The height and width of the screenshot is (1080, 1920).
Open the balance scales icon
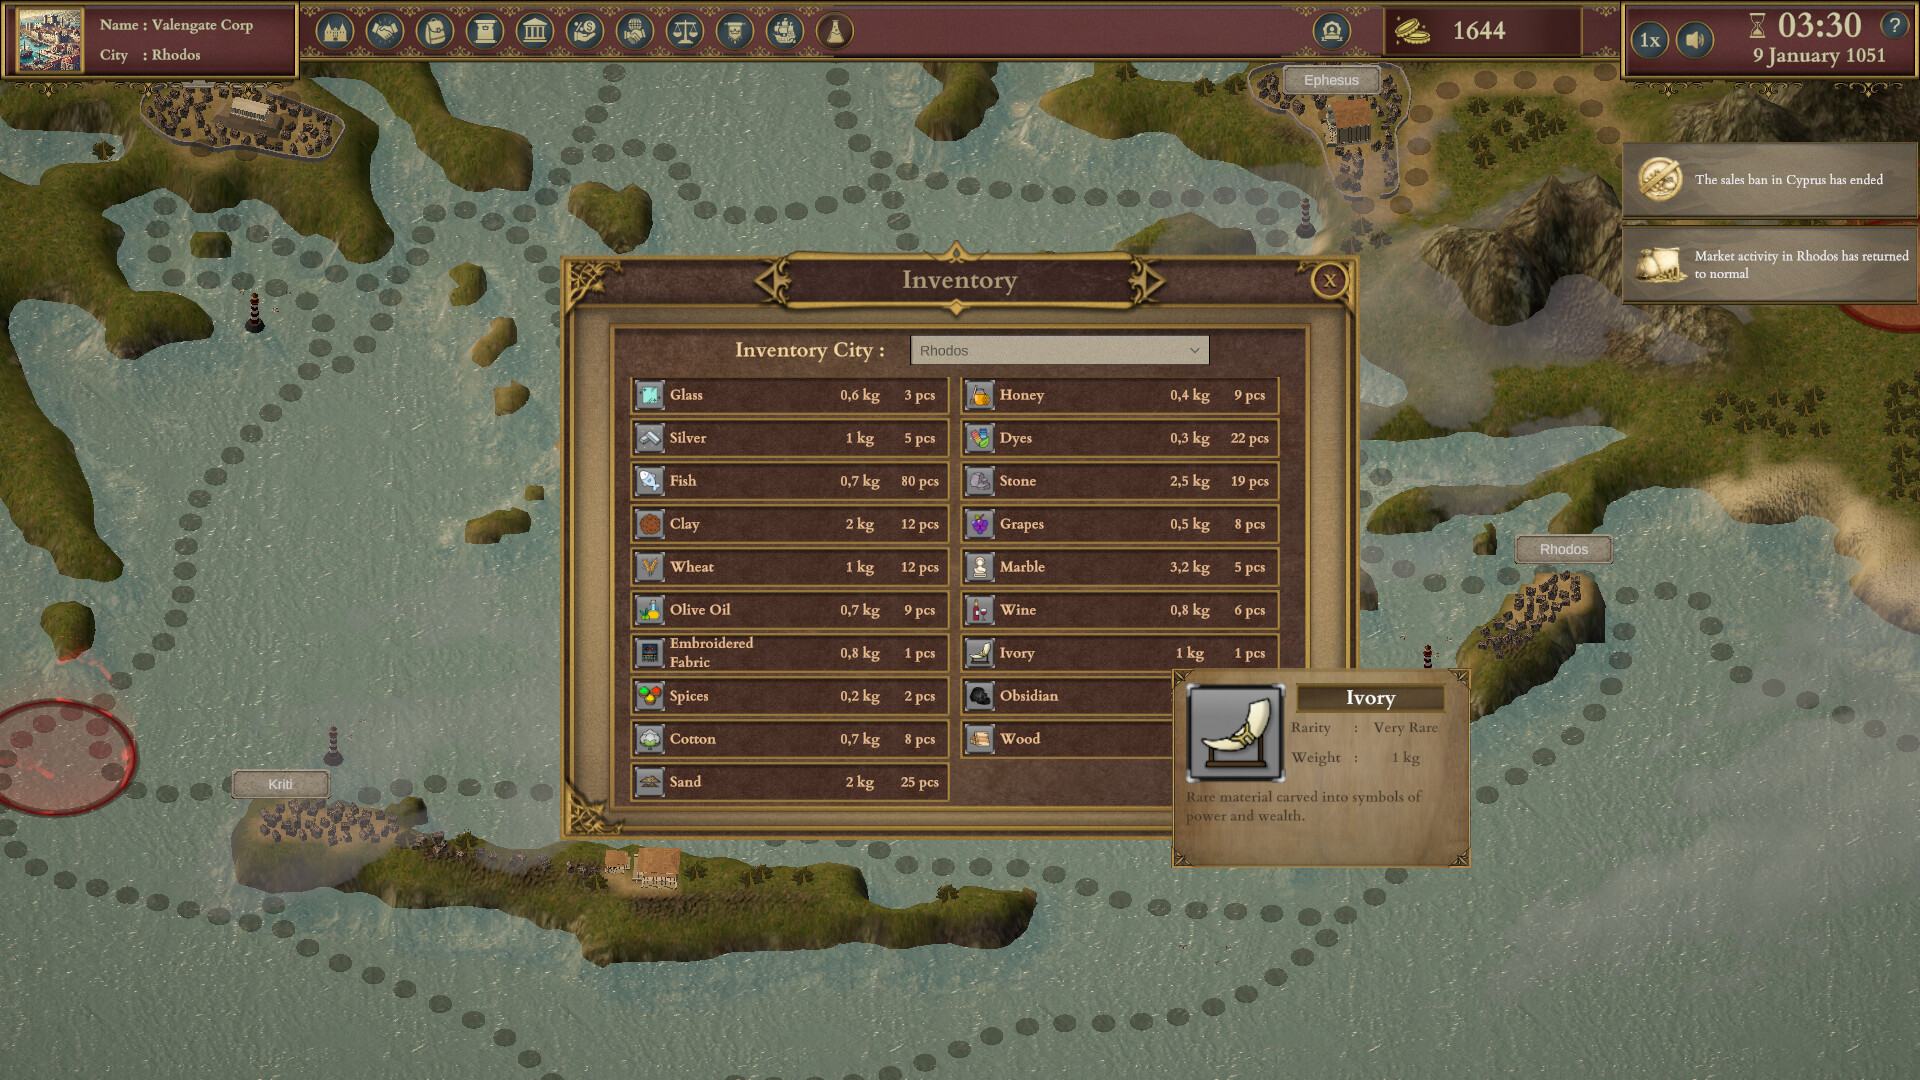tap(685, 32)
